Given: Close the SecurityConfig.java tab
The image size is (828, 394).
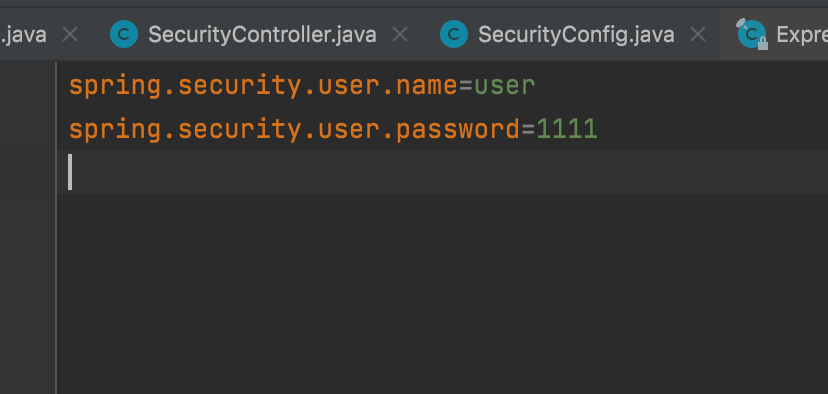Looking at the screenshot, I should pyautogui.click(x=698, y=35).
